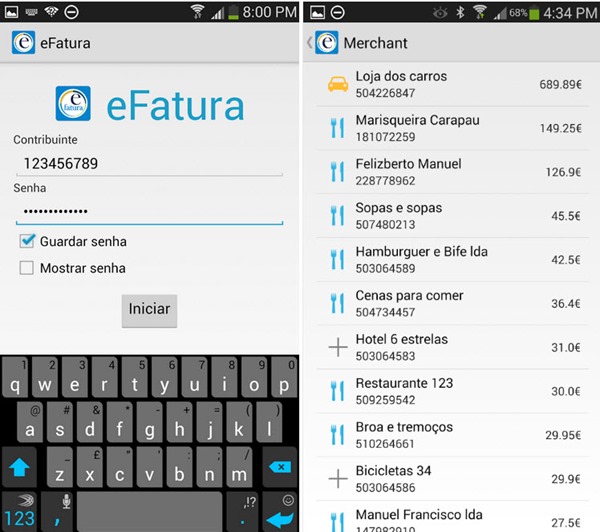Tap the restaurant icon for Cenas para comer
The height and width of the screenshot is (532, 600).
point(338,303)
